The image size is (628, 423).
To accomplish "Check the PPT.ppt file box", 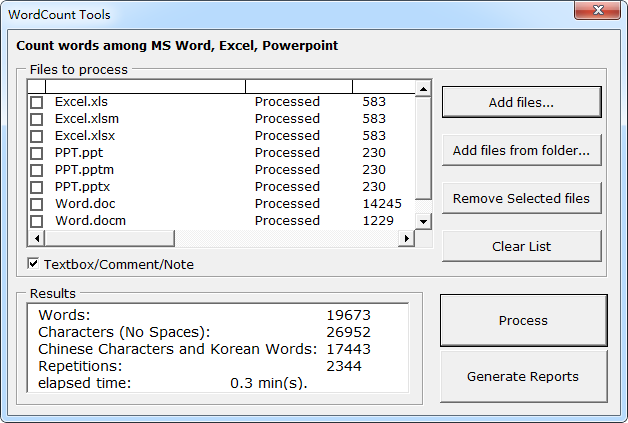I will pyautogui.click(x=37, y=153).
